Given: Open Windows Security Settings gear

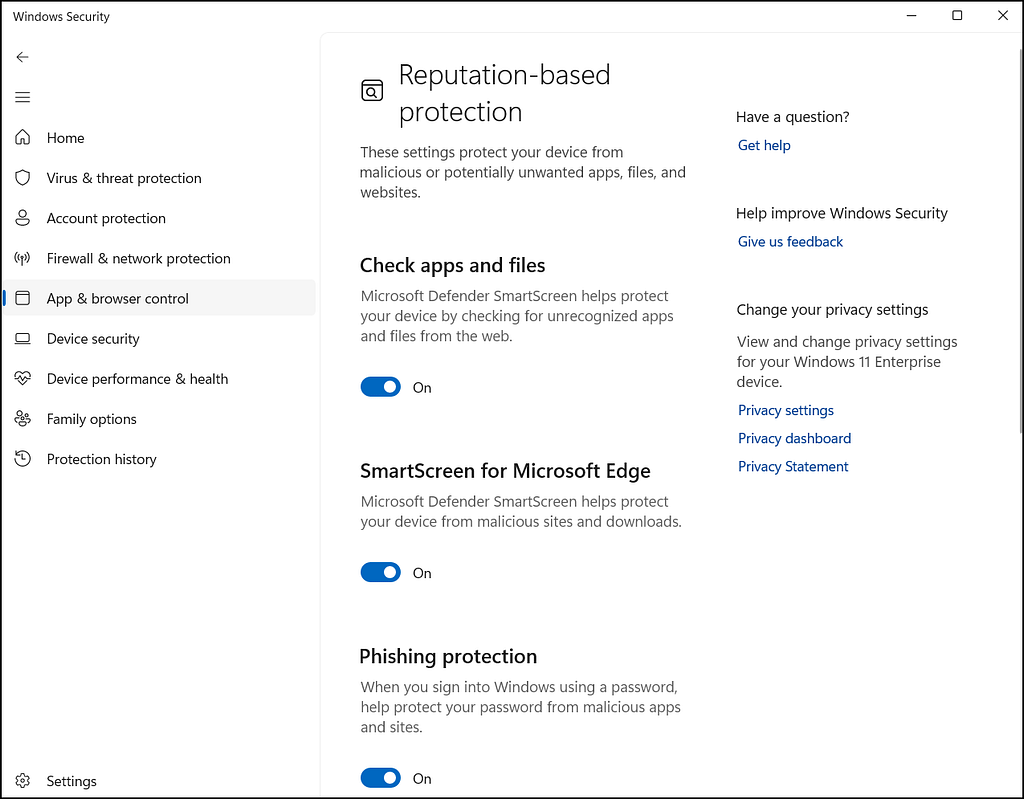Looking at the screenshot, I should click(22, 781).
